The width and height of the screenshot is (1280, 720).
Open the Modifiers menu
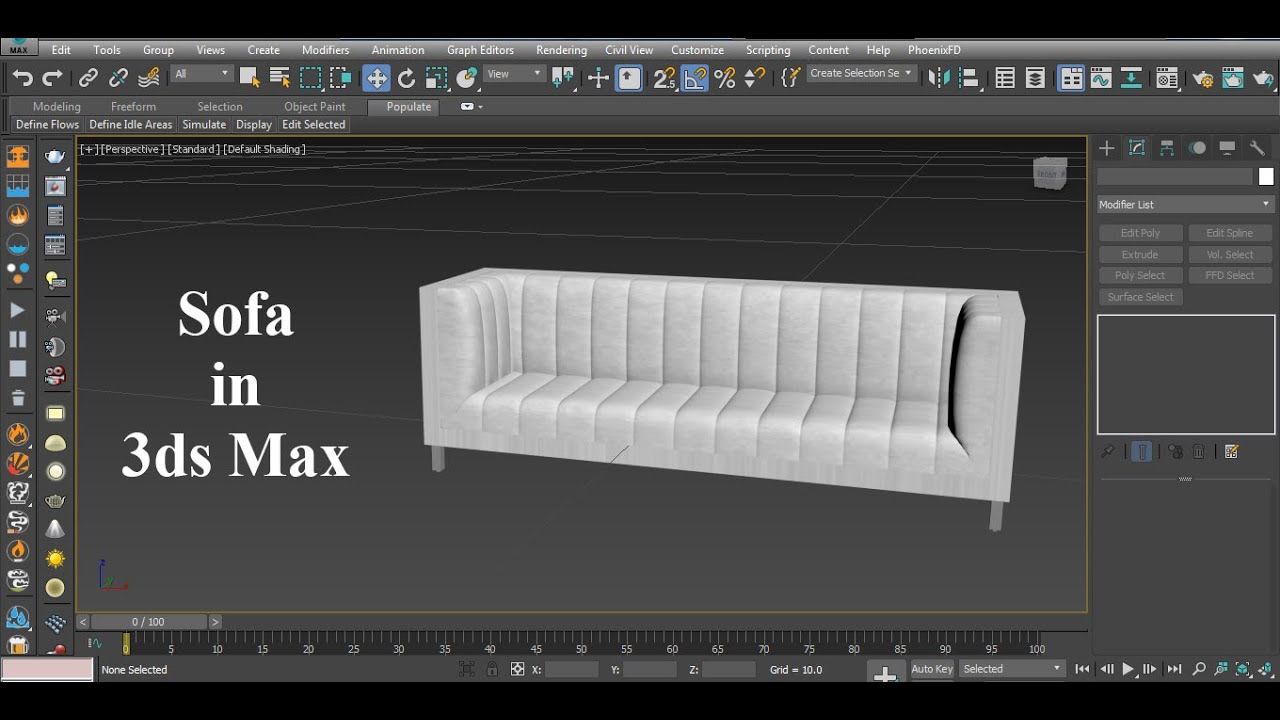(x=326, y=50)
